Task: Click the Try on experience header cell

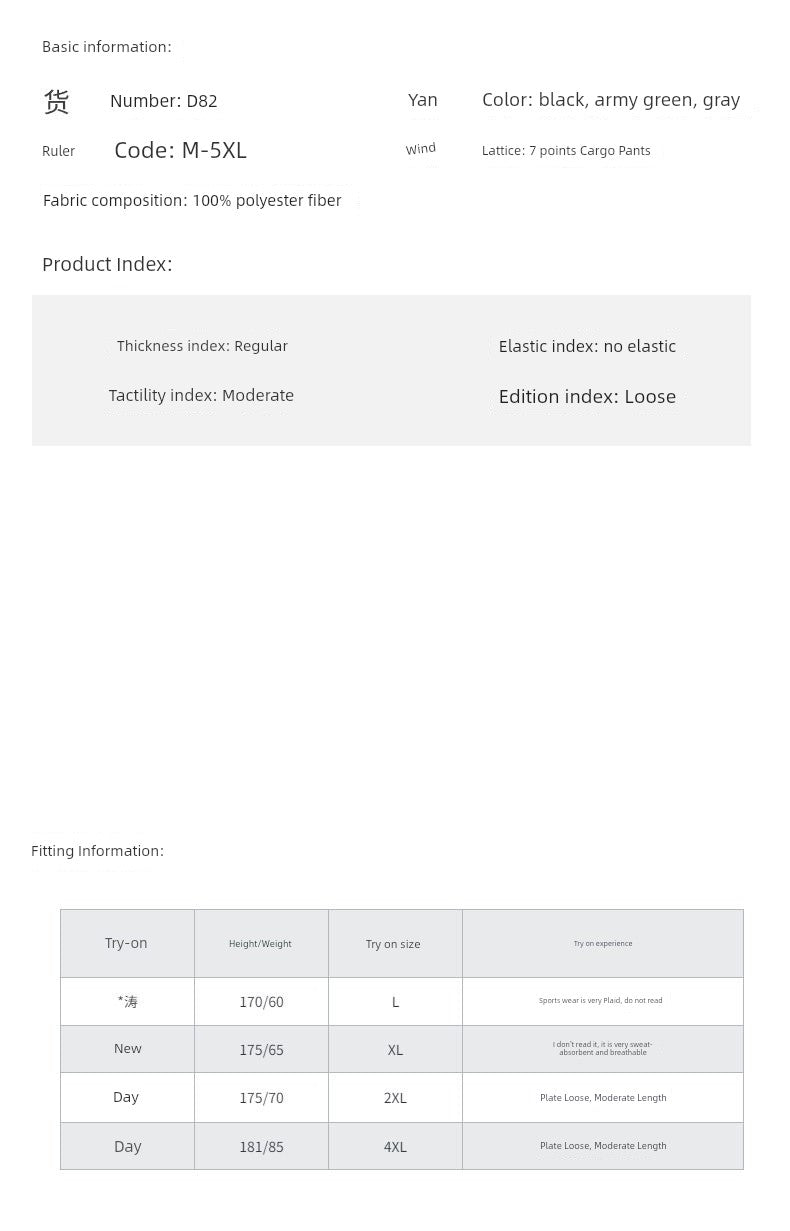Action: pos(602,944)
